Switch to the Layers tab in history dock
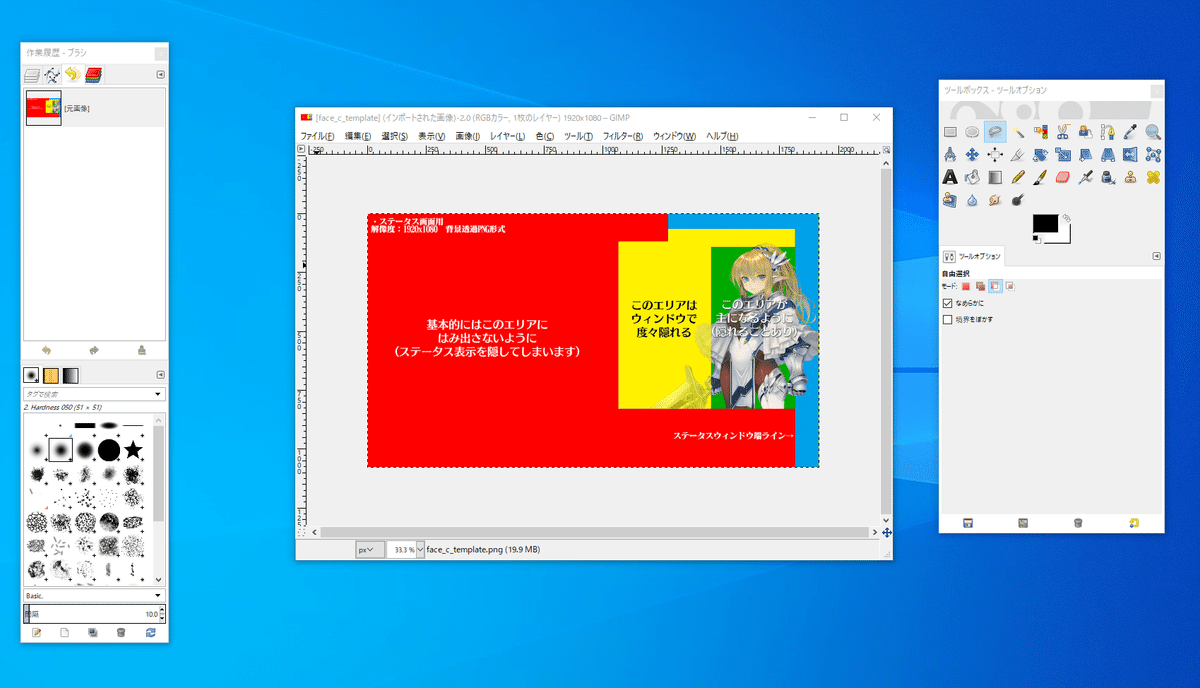 (x=31, y=74)
